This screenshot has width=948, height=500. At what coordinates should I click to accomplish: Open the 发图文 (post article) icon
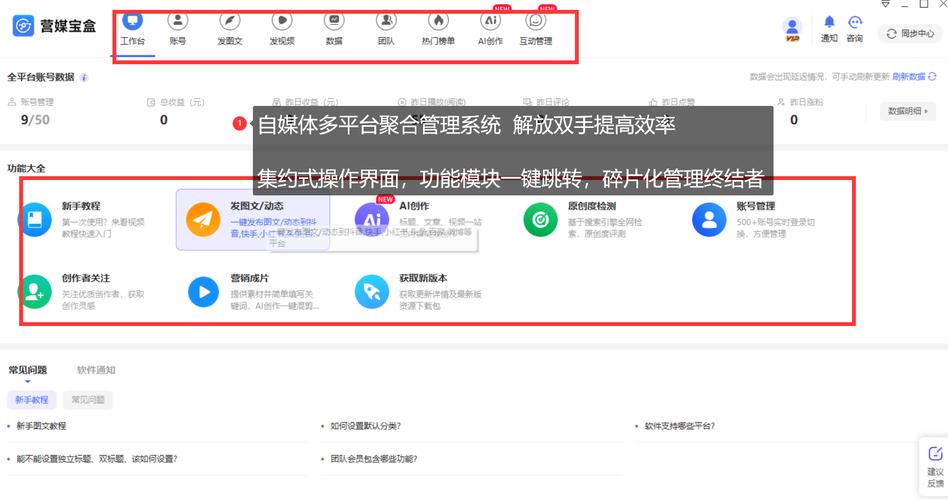point(229,21)
